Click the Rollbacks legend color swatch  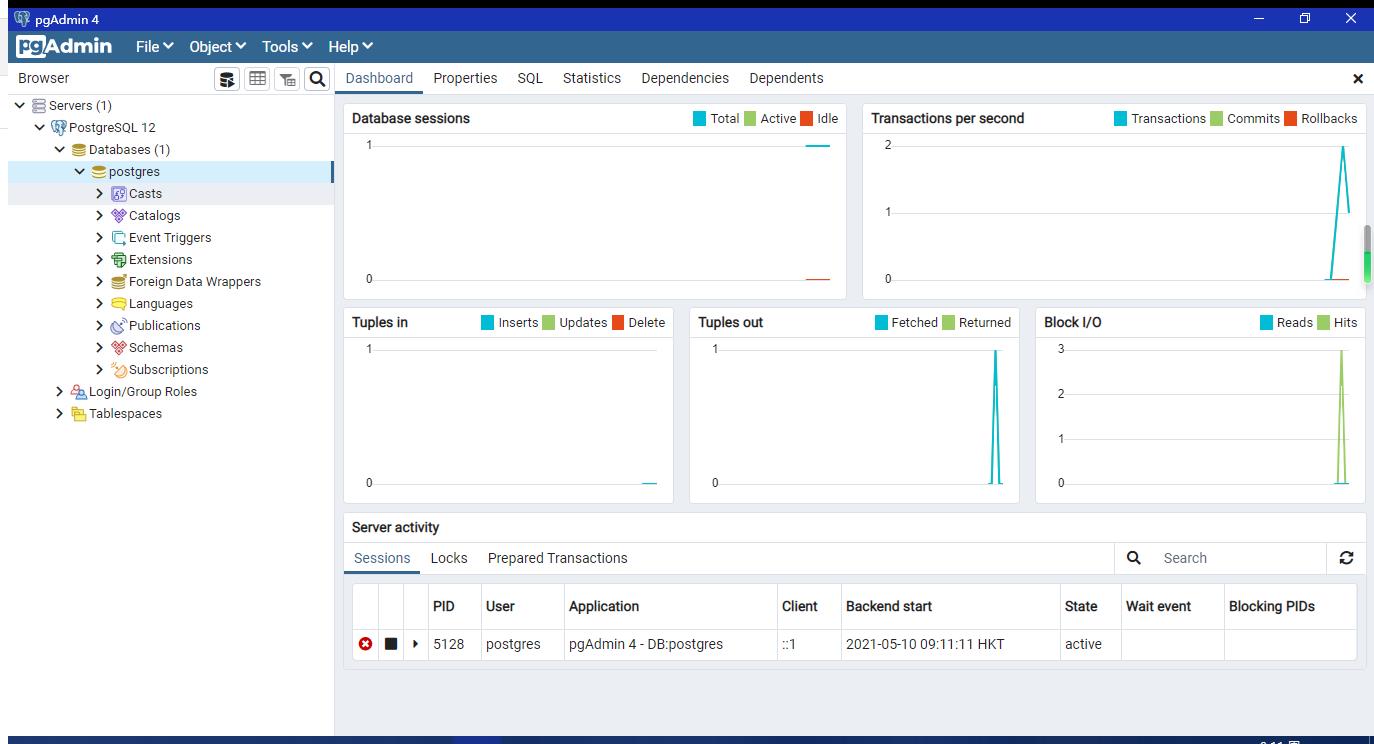pyautogui.click(x=1290, y=118)
